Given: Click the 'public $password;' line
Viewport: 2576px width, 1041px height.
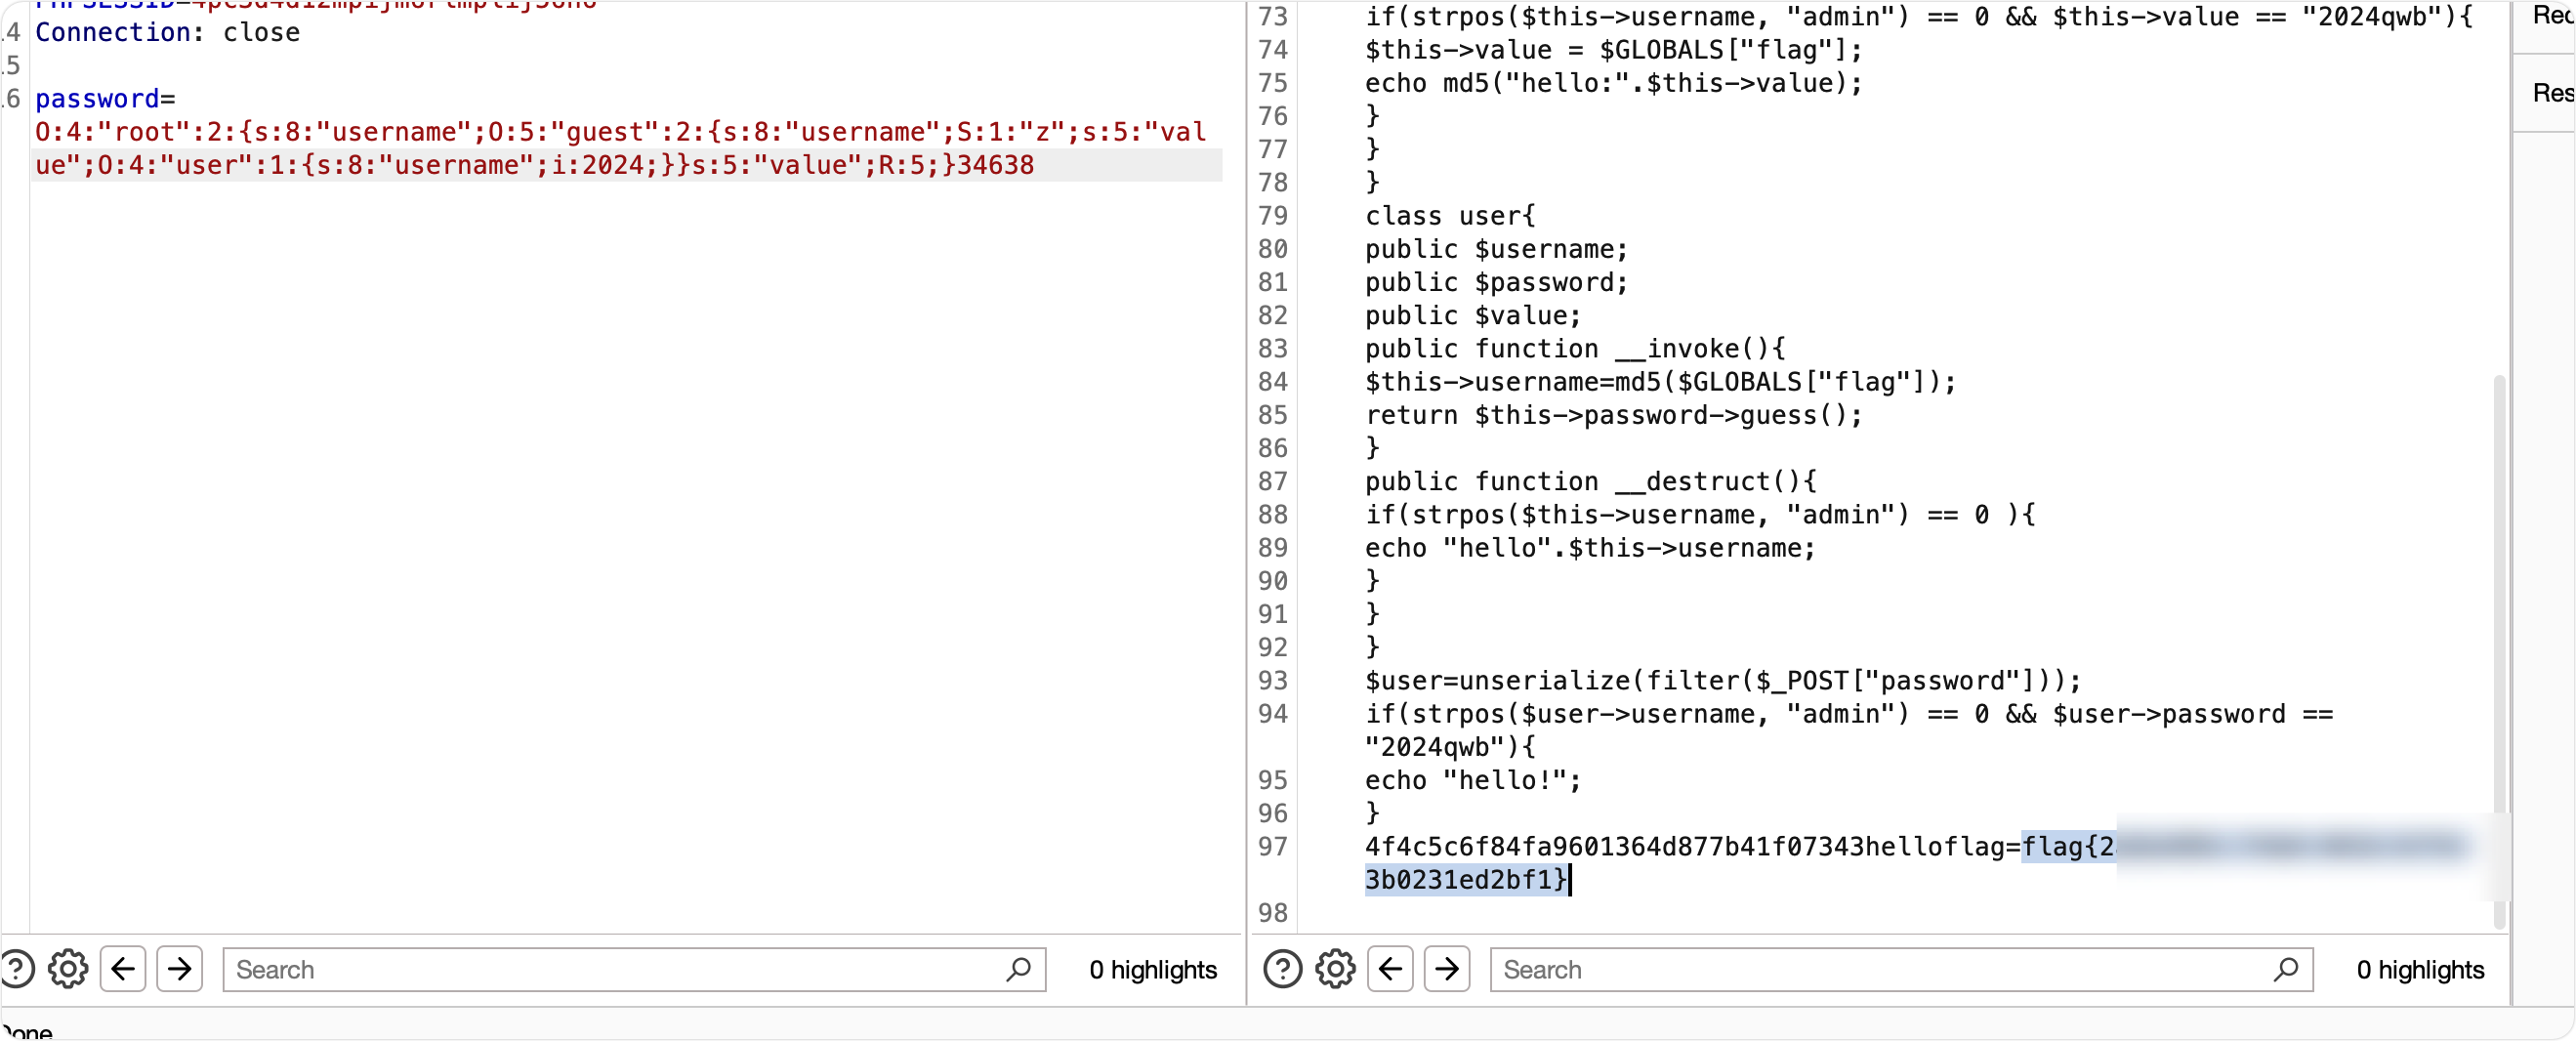Looking at the screenshot, I should (1497, 283).
